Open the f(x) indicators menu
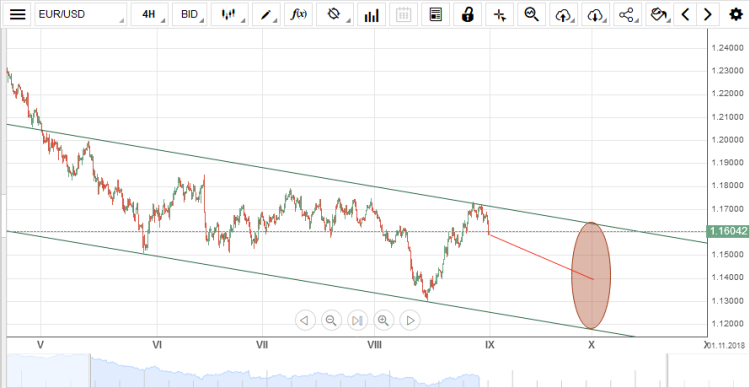The image size is (750, 388). [298, 14]
